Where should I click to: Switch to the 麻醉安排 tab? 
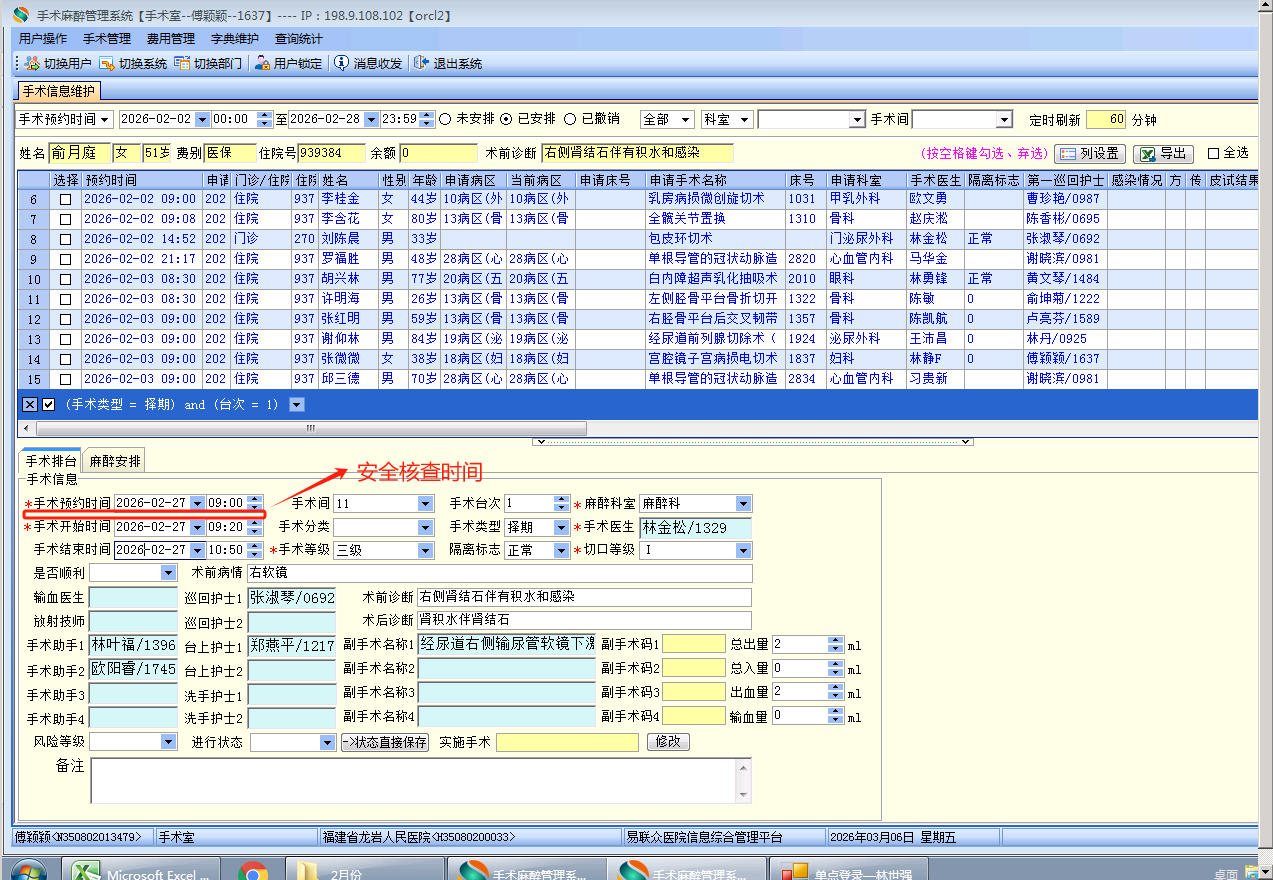tap(115, 461)
